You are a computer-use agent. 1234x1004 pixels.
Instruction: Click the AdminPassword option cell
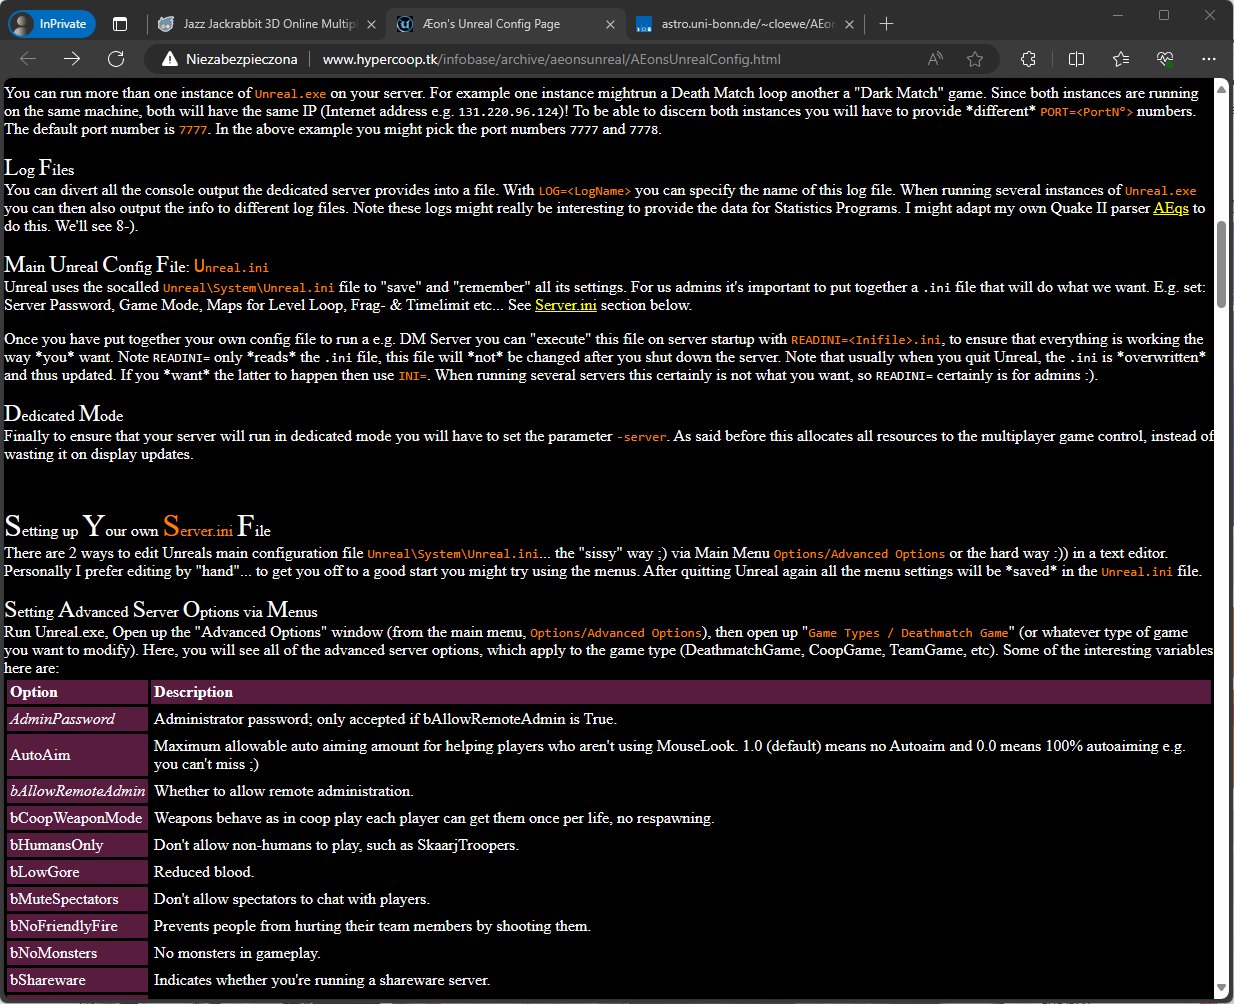click(78, 719)
